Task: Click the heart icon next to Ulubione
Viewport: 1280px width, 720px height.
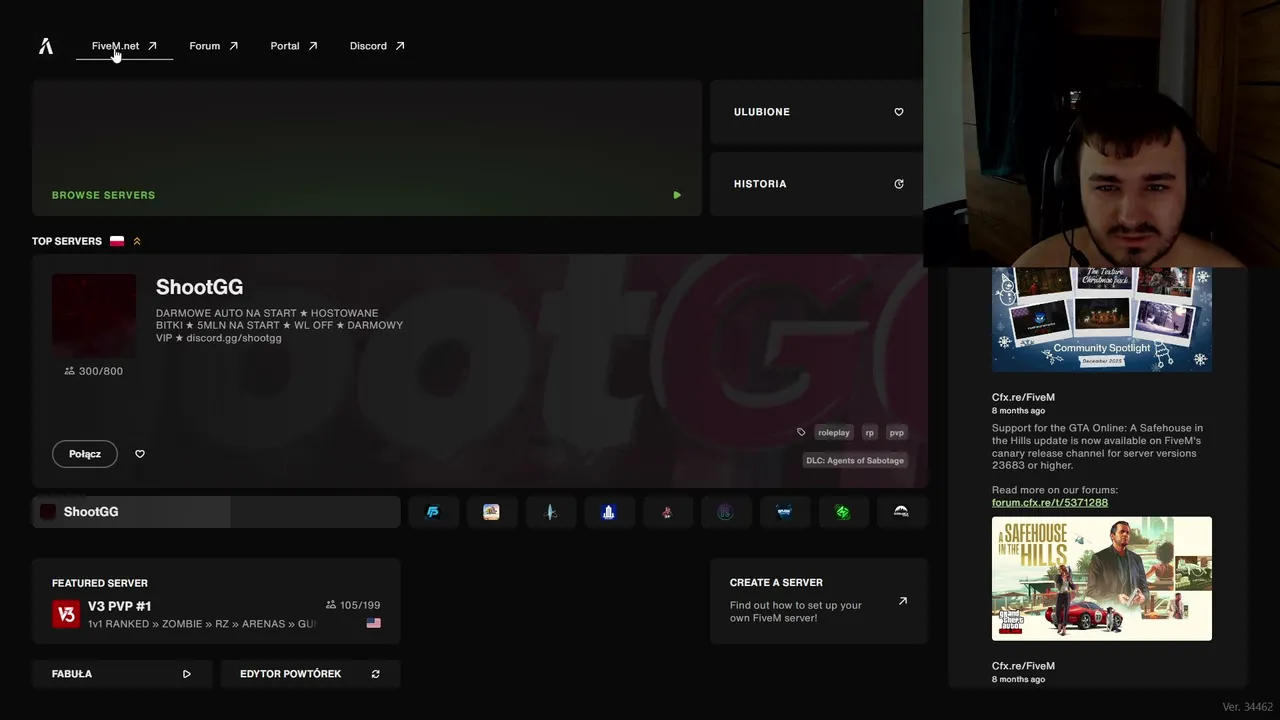Action: pyautogui.click(x=899, y=112)
